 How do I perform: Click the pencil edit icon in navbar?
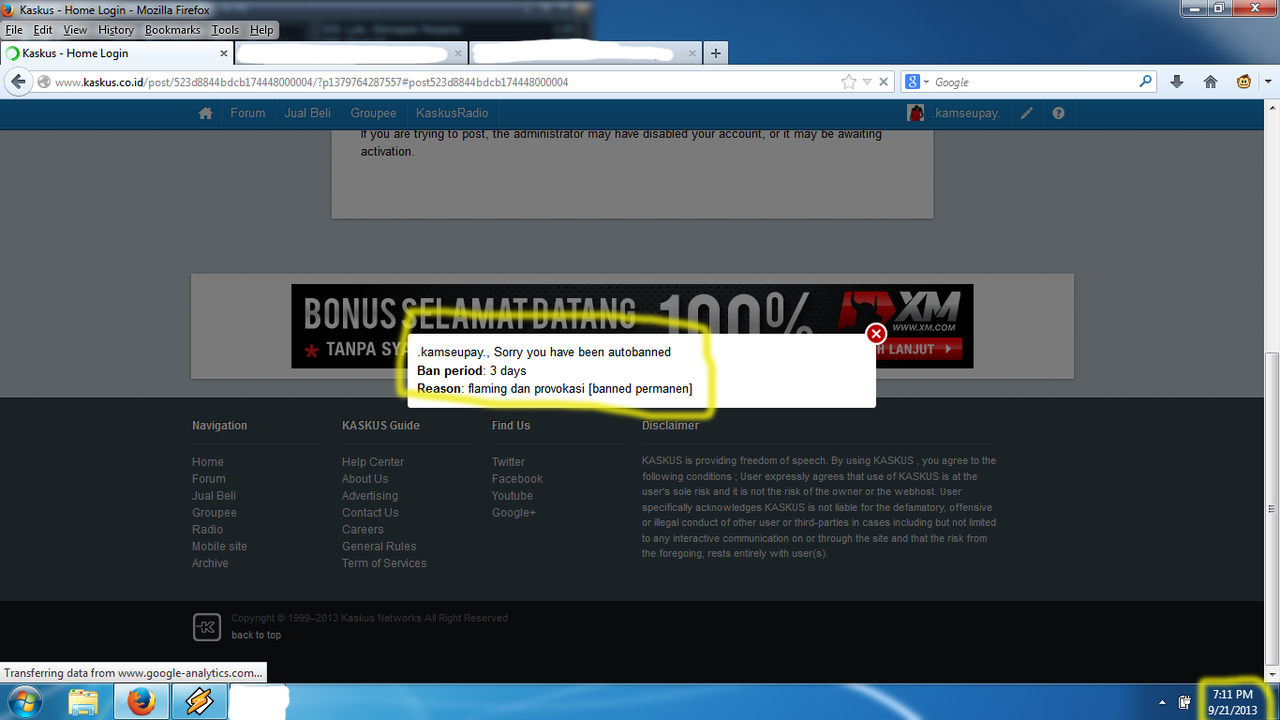[x=1027, y=113]
